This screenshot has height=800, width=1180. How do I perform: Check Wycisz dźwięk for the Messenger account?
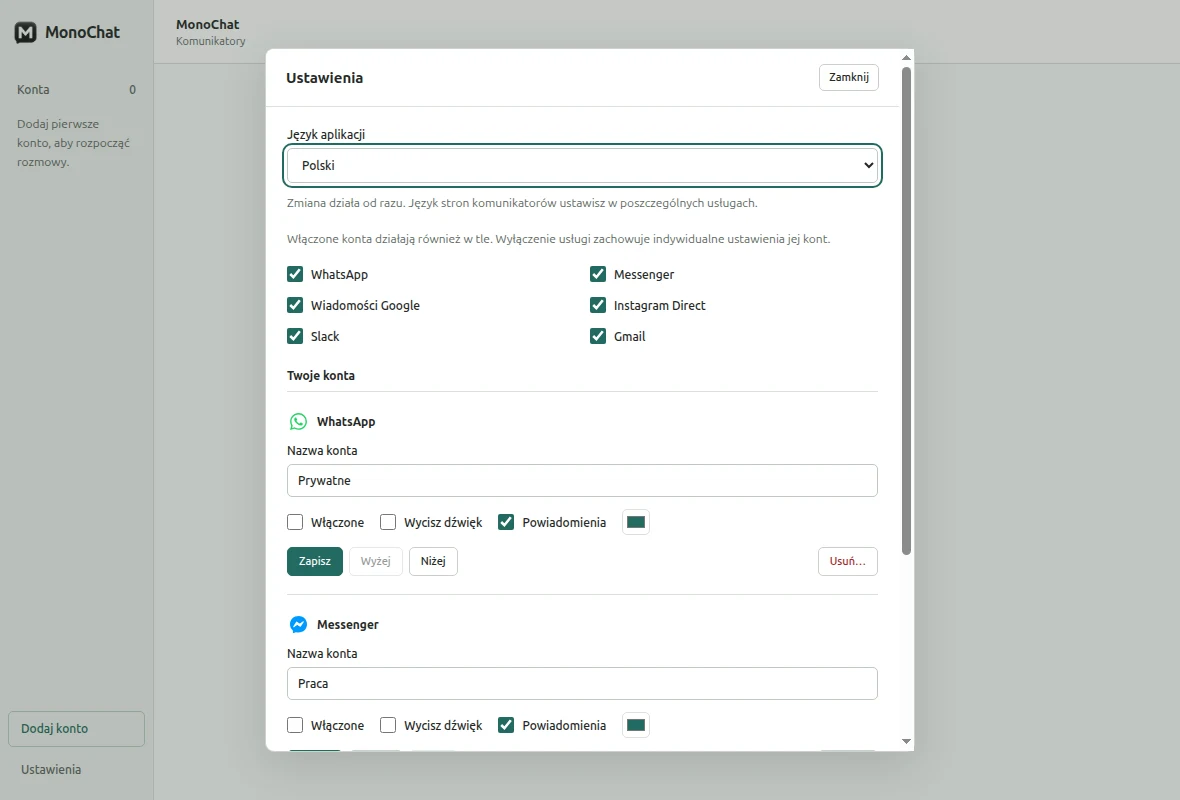coord(388,725)
